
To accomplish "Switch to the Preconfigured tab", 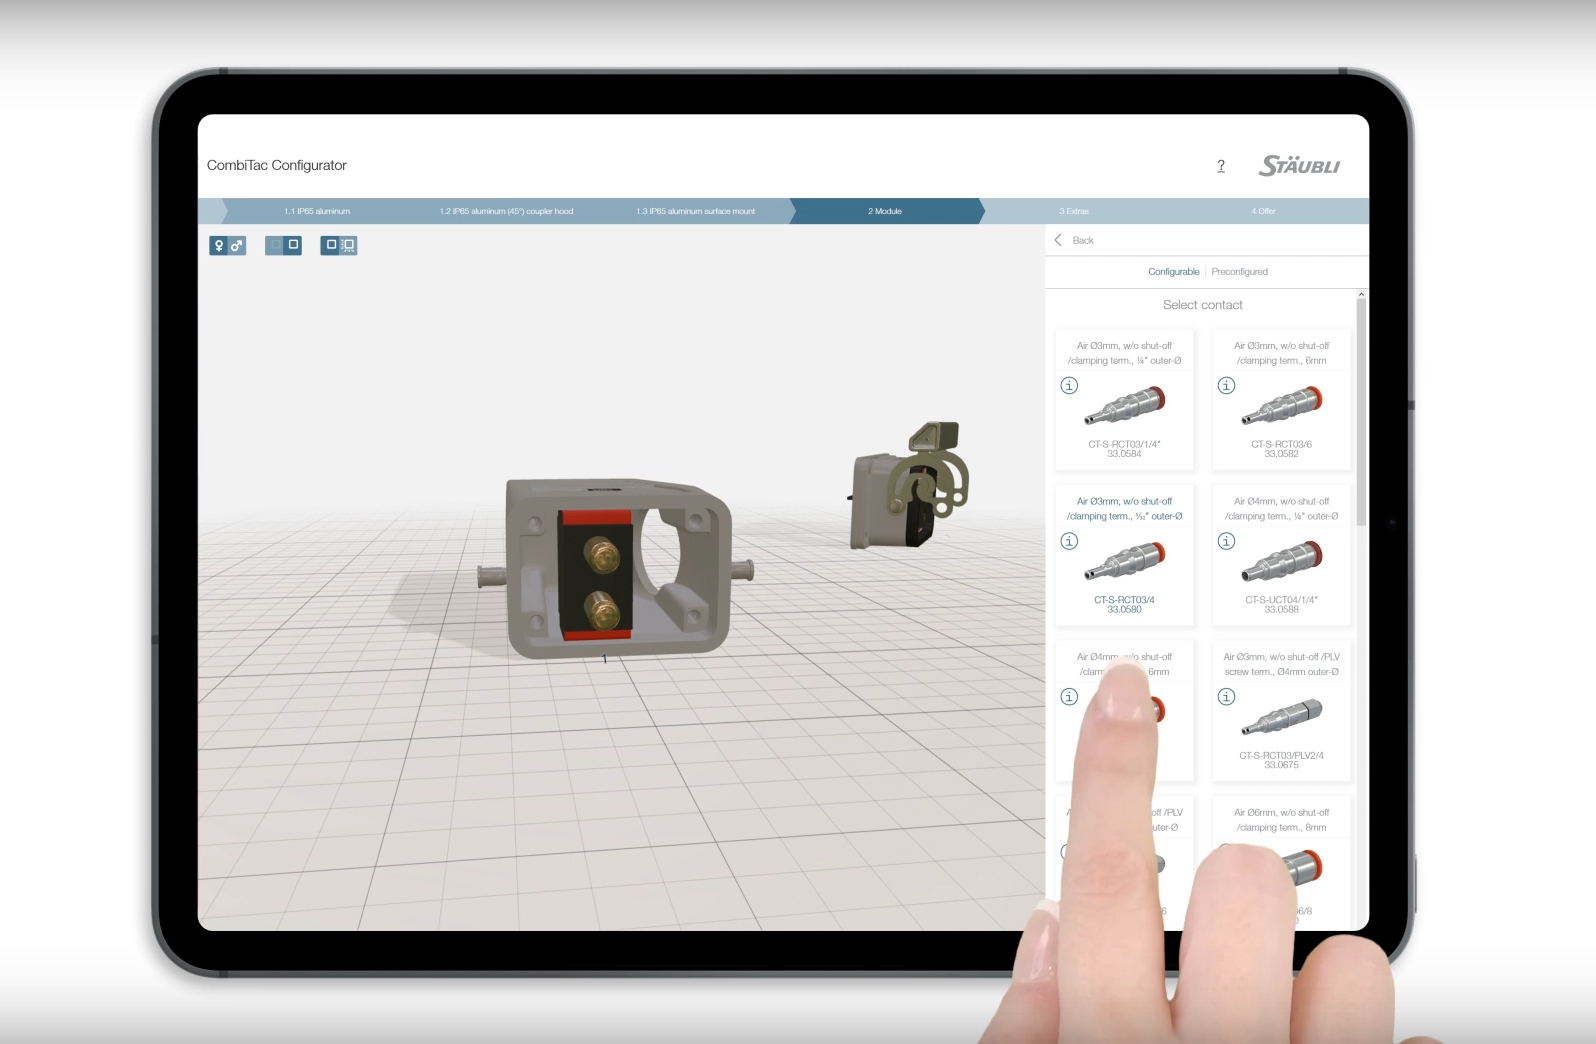I will tap(1239, 272).
